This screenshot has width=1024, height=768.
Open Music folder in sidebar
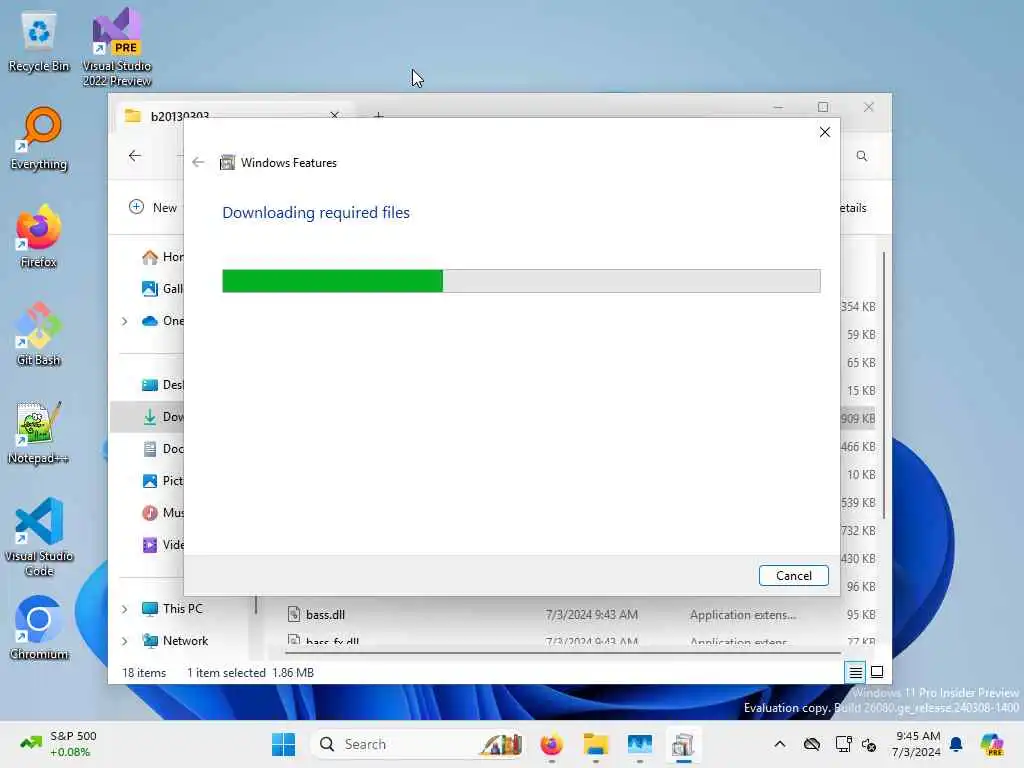(163, 513)
